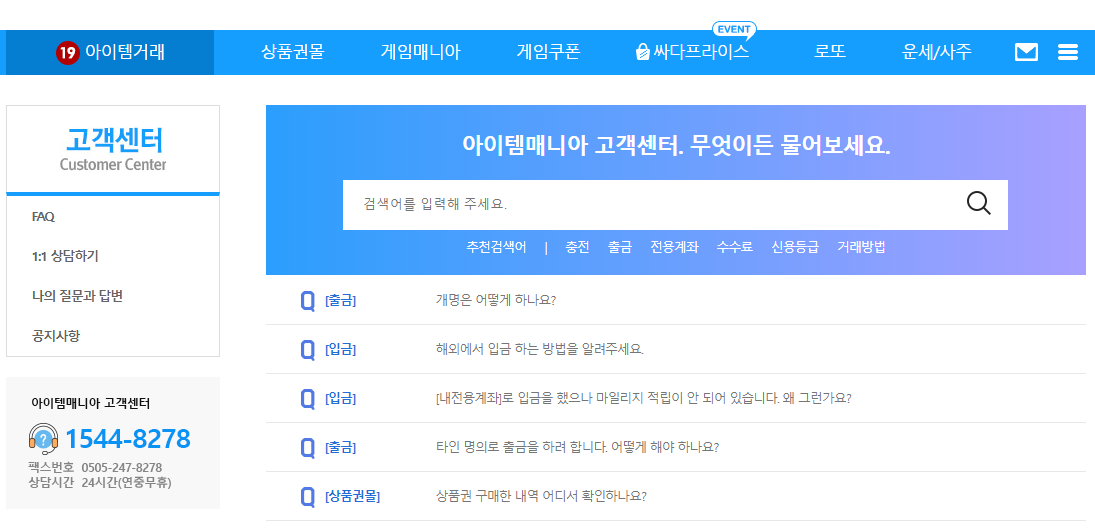The width and height of the screenshot is (1095, 530).
Task: Open question 해외에서 입금 하는 방법을 알려주세요
Action: [540, 349]
